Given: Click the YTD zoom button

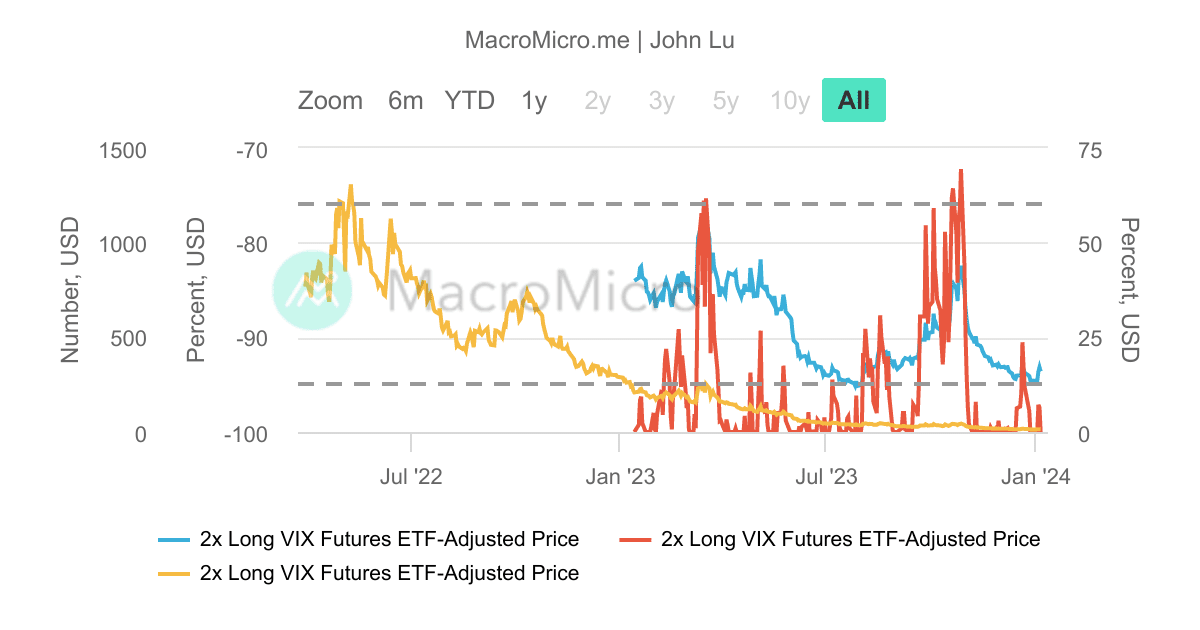Looking at the screenshot, I should coord(470,100).
